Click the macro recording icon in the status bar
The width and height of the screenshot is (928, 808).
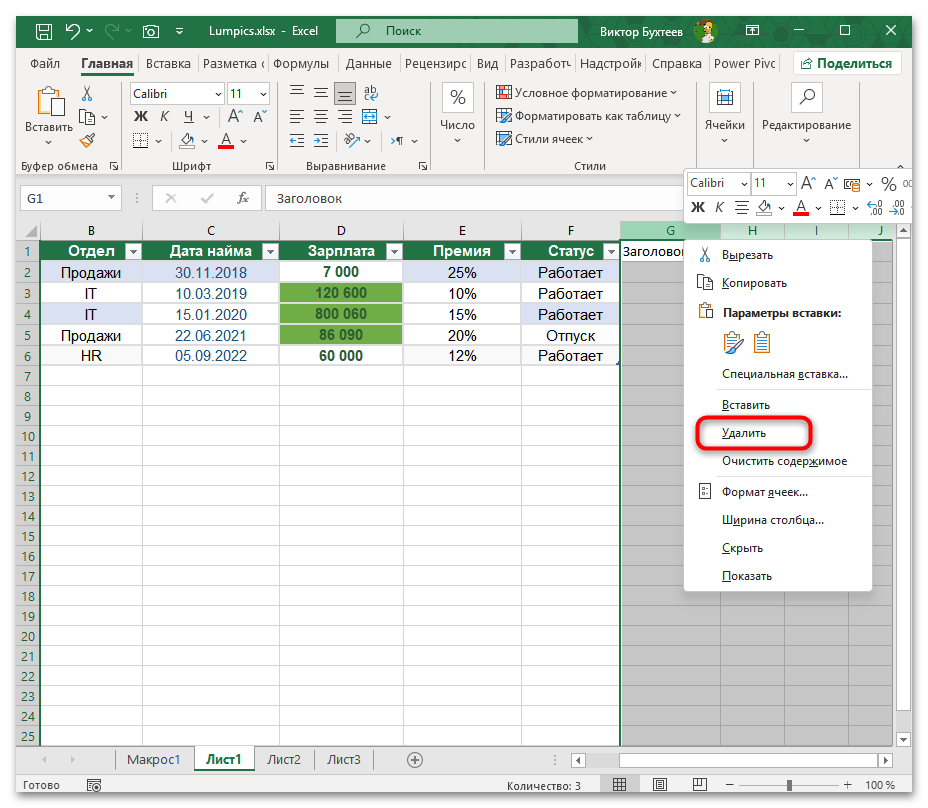point(92,785)
